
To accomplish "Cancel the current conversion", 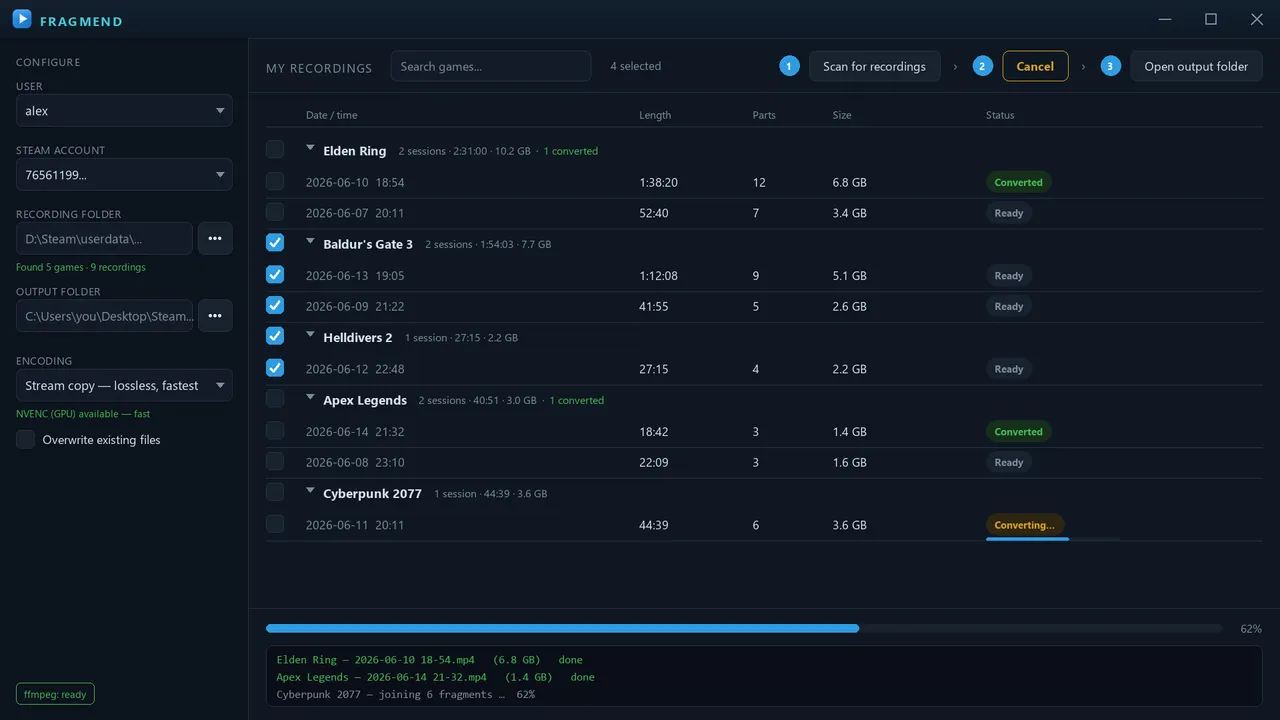I will click(x=1035, y=66).
